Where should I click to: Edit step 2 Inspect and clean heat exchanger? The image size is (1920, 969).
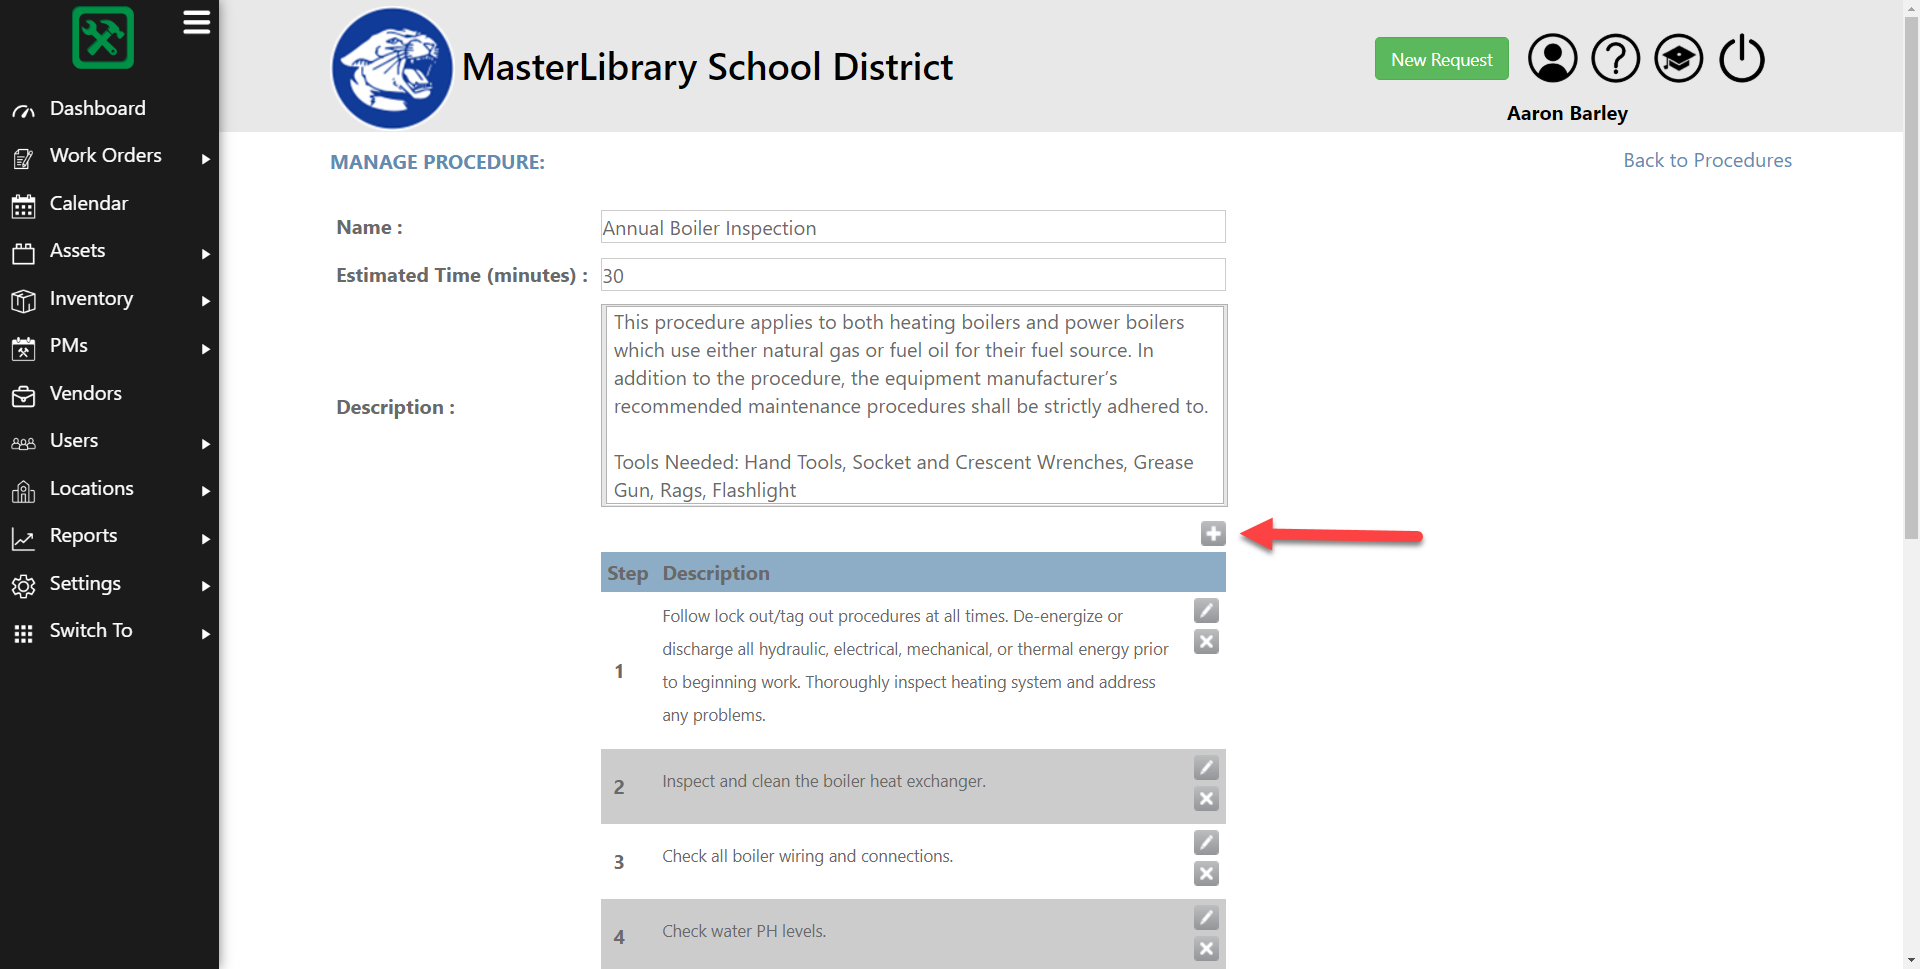[x=1206, y=768]
